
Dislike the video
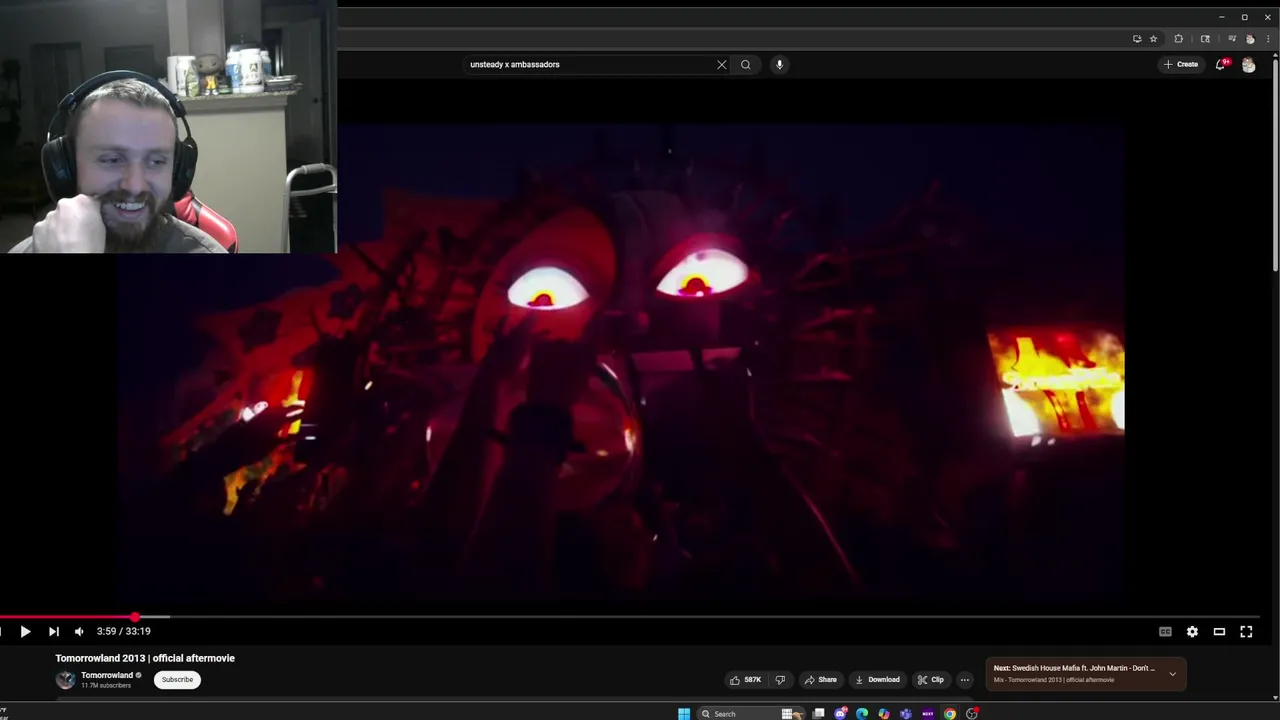781,680
